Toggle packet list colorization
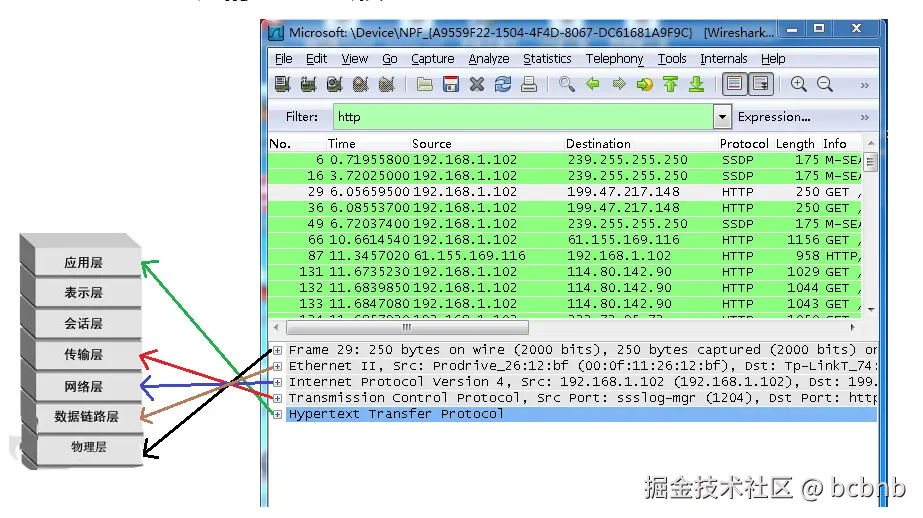 (734, 84)
